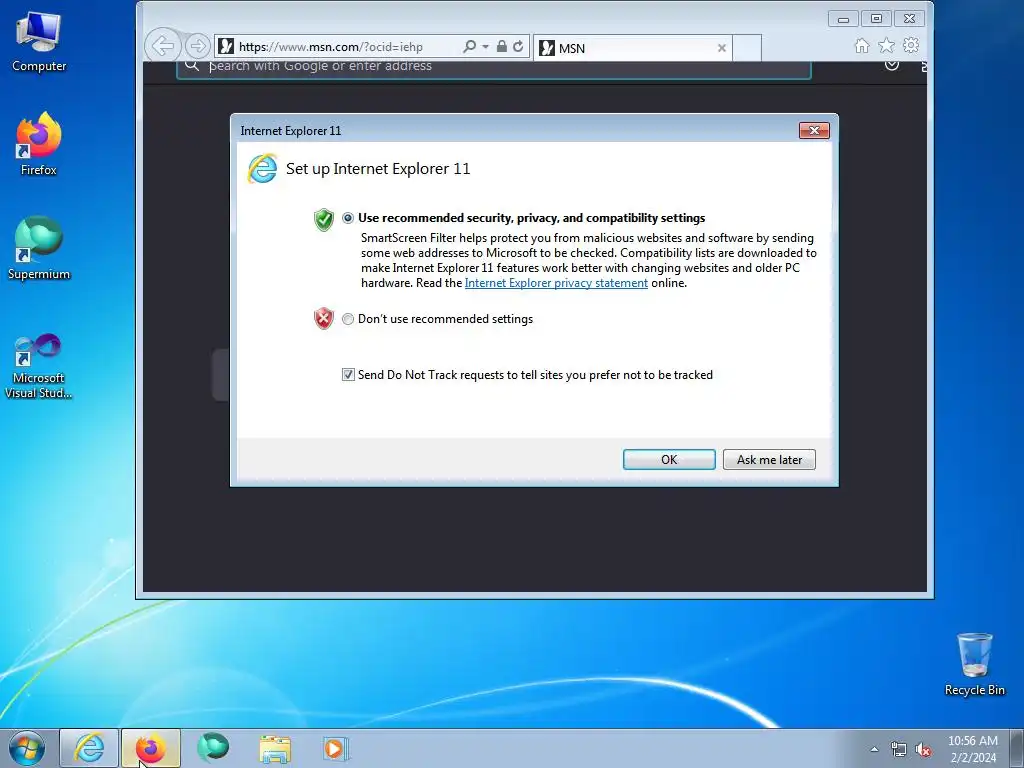Image resolution: width=1024 pixels, height=768 pixels.
Task: Click the Set up Internet Explorer 11 heading
Action: [x=378, y=168]
